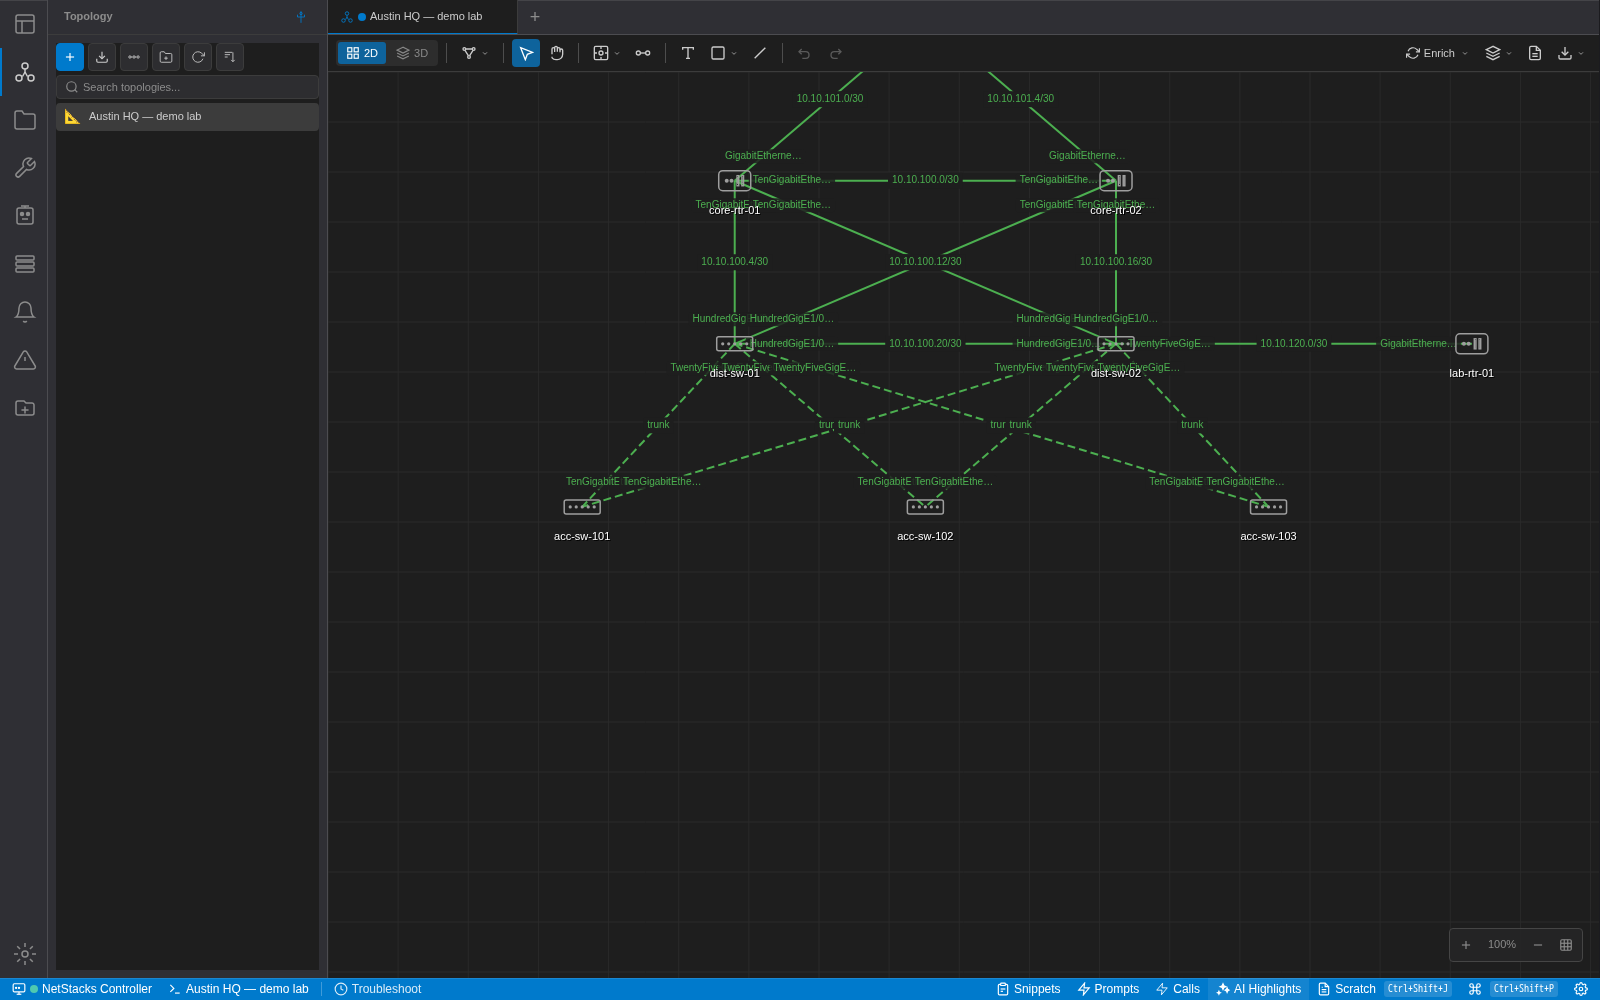This screenshot has height=1000, width=1600.
Task: Open a new tab with plus
Action: tap(535, 17)
